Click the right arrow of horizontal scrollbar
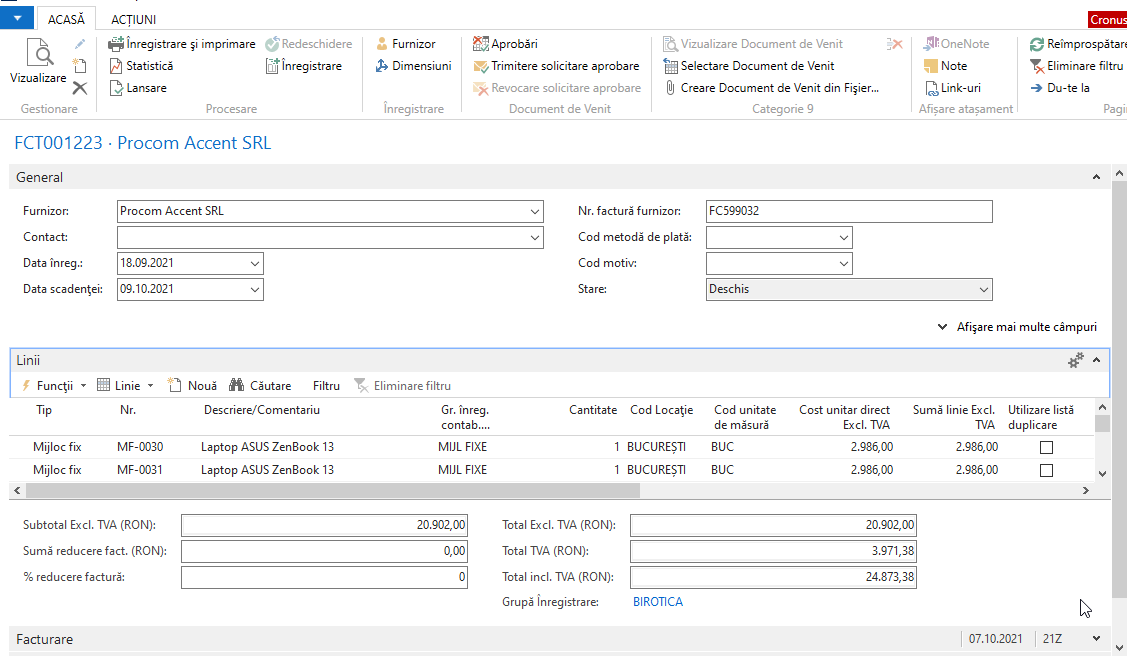1127x662 pixels. click(1086, 490)
